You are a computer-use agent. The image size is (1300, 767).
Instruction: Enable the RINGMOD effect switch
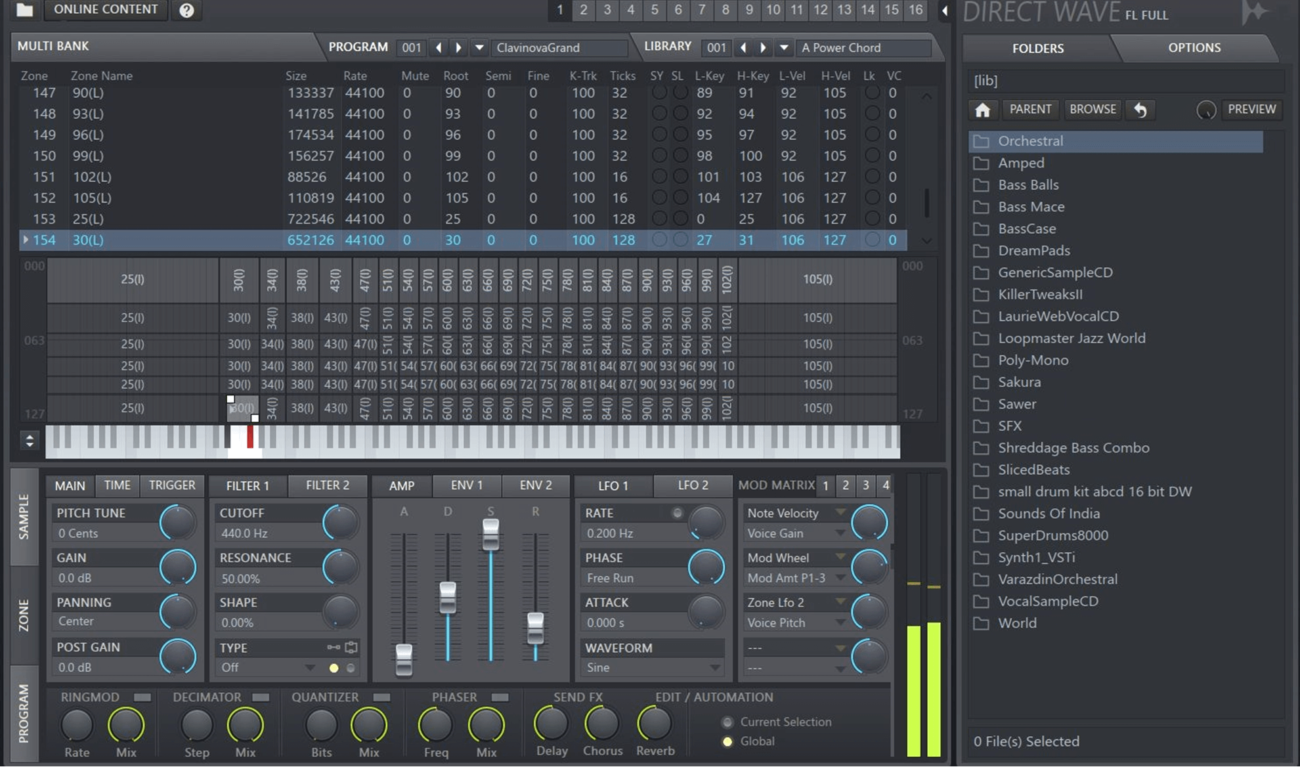142,697
